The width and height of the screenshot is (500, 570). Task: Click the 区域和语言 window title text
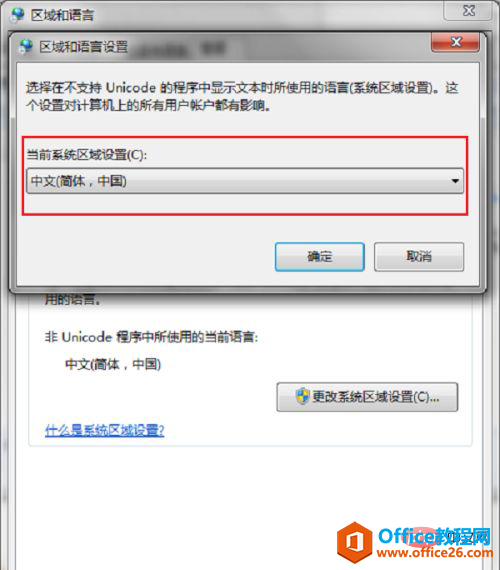[x=62, y=15]
